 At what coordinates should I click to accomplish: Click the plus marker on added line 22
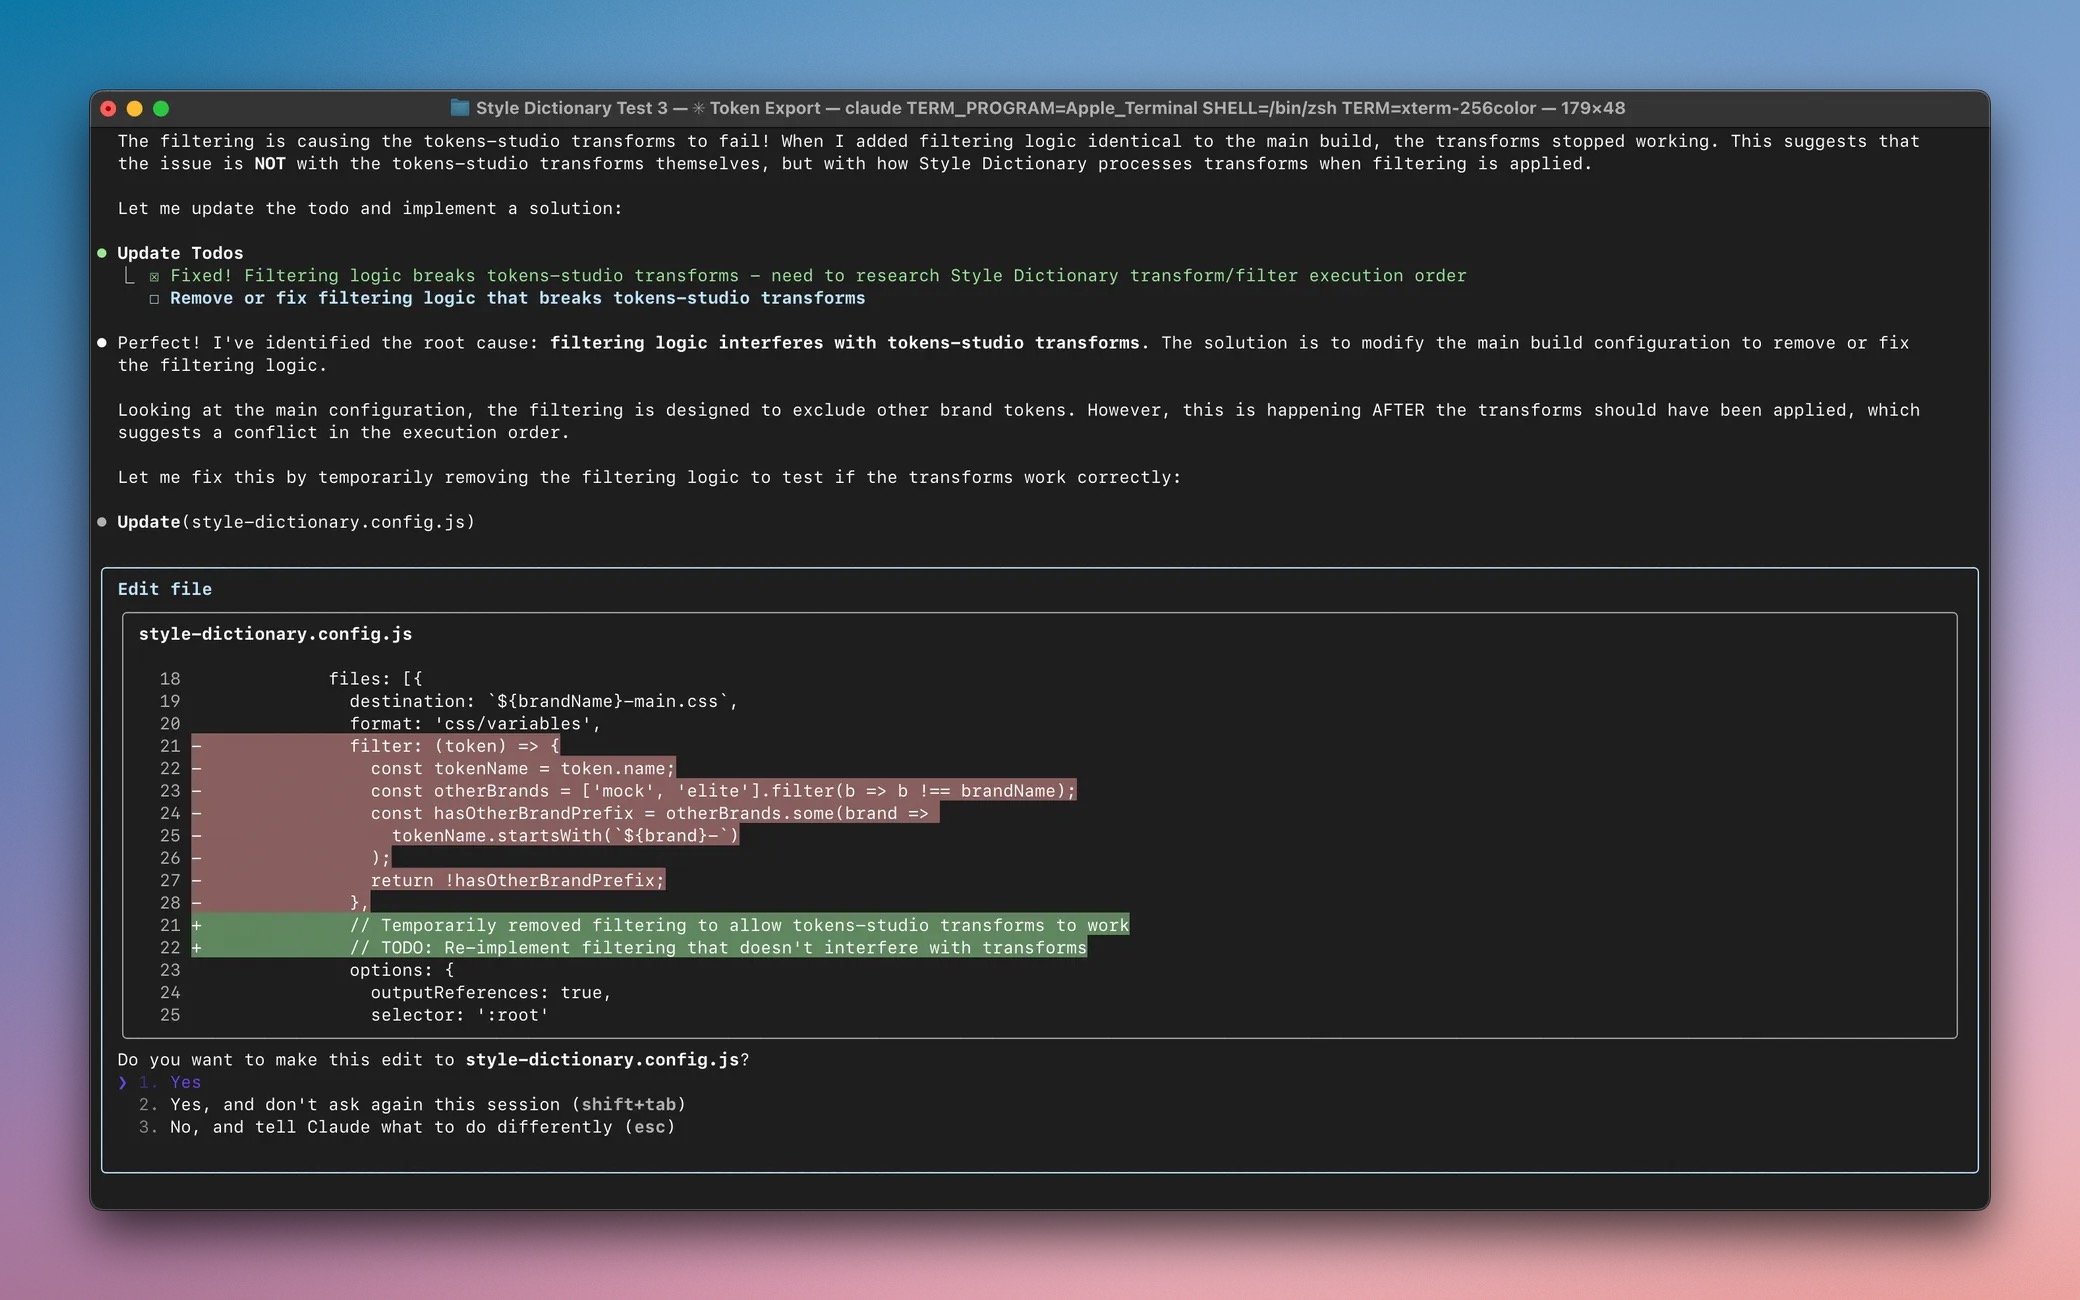[197, 948]
